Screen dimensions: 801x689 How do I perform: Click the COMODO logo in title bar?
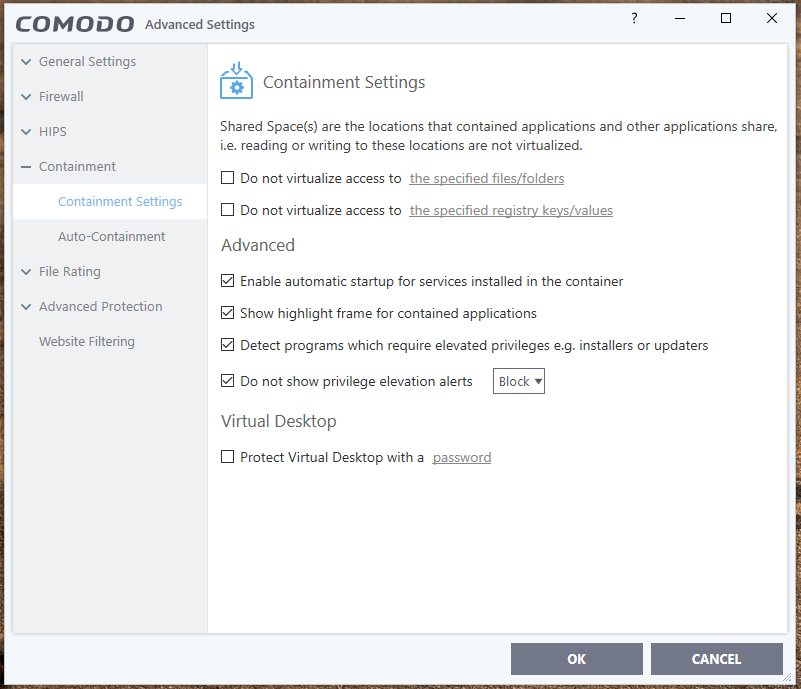tap(75, 23)
